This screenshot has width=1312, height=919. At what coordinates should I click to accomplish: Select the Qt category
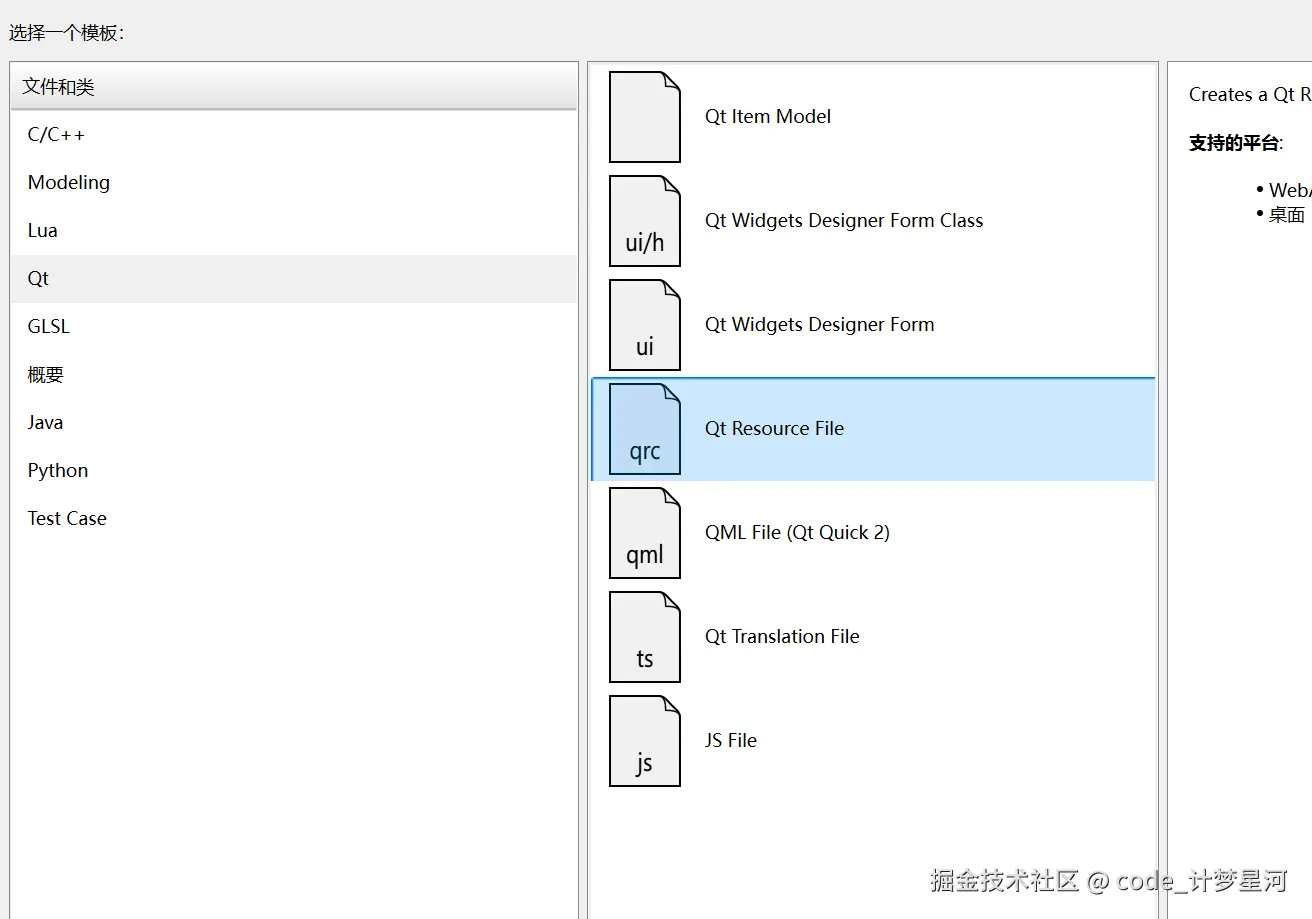pos(294,279)
